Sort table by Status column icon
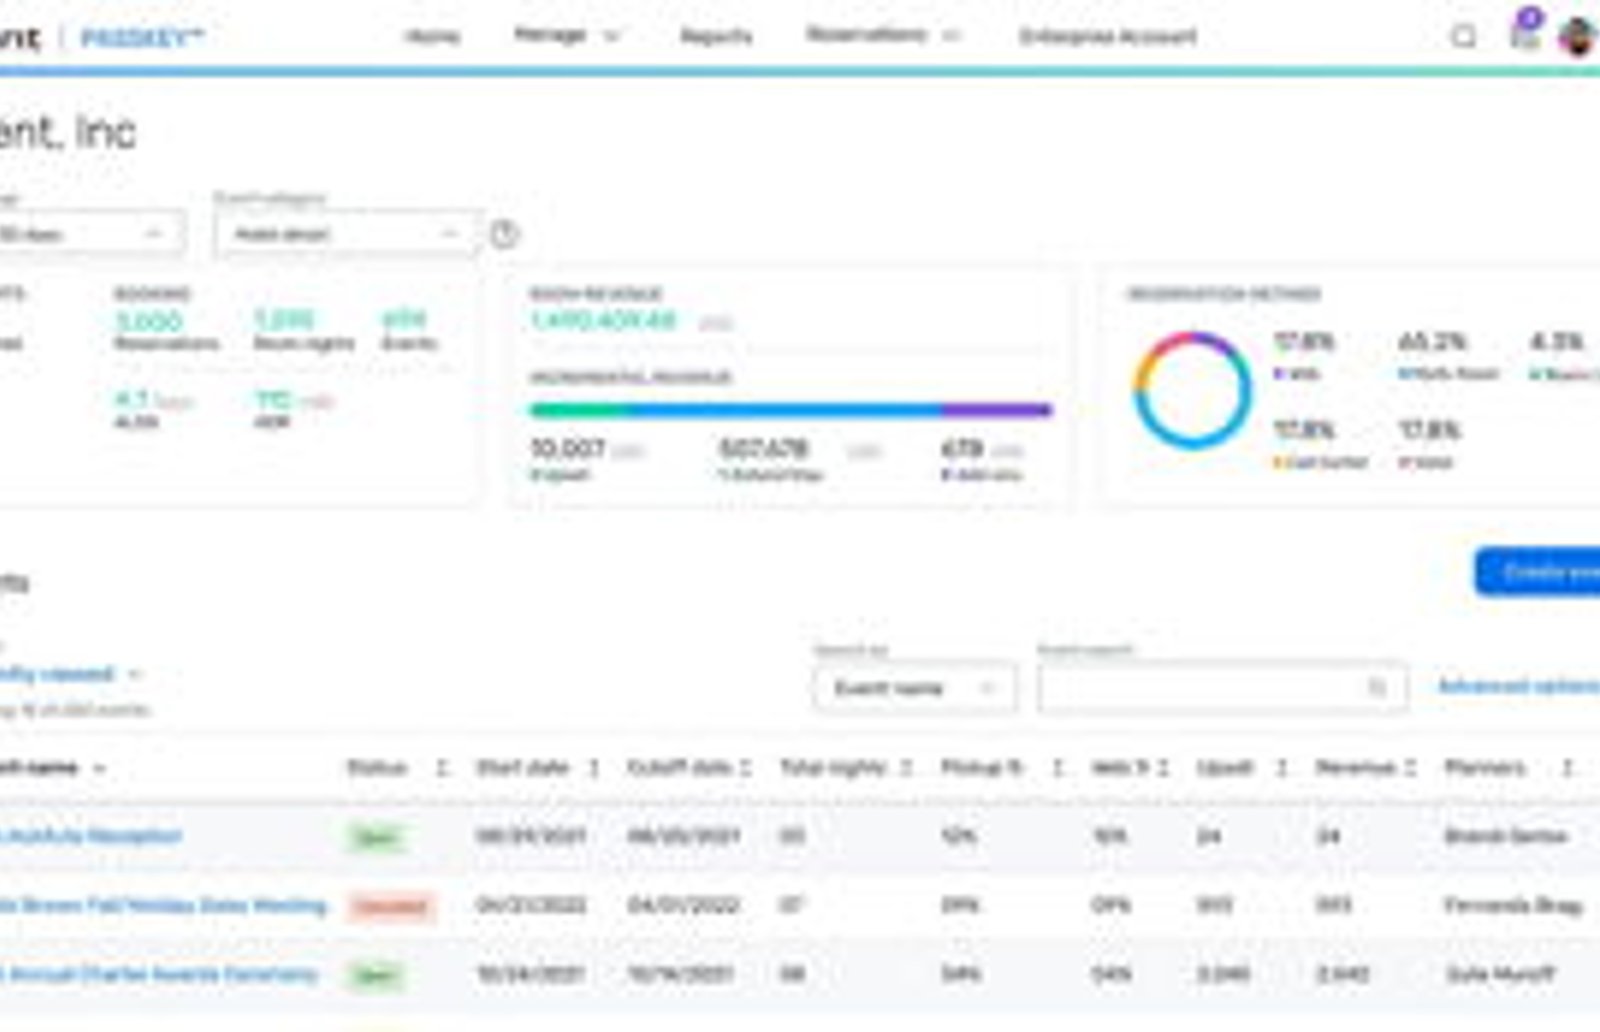The image size is (1600, 1032). 441,768
